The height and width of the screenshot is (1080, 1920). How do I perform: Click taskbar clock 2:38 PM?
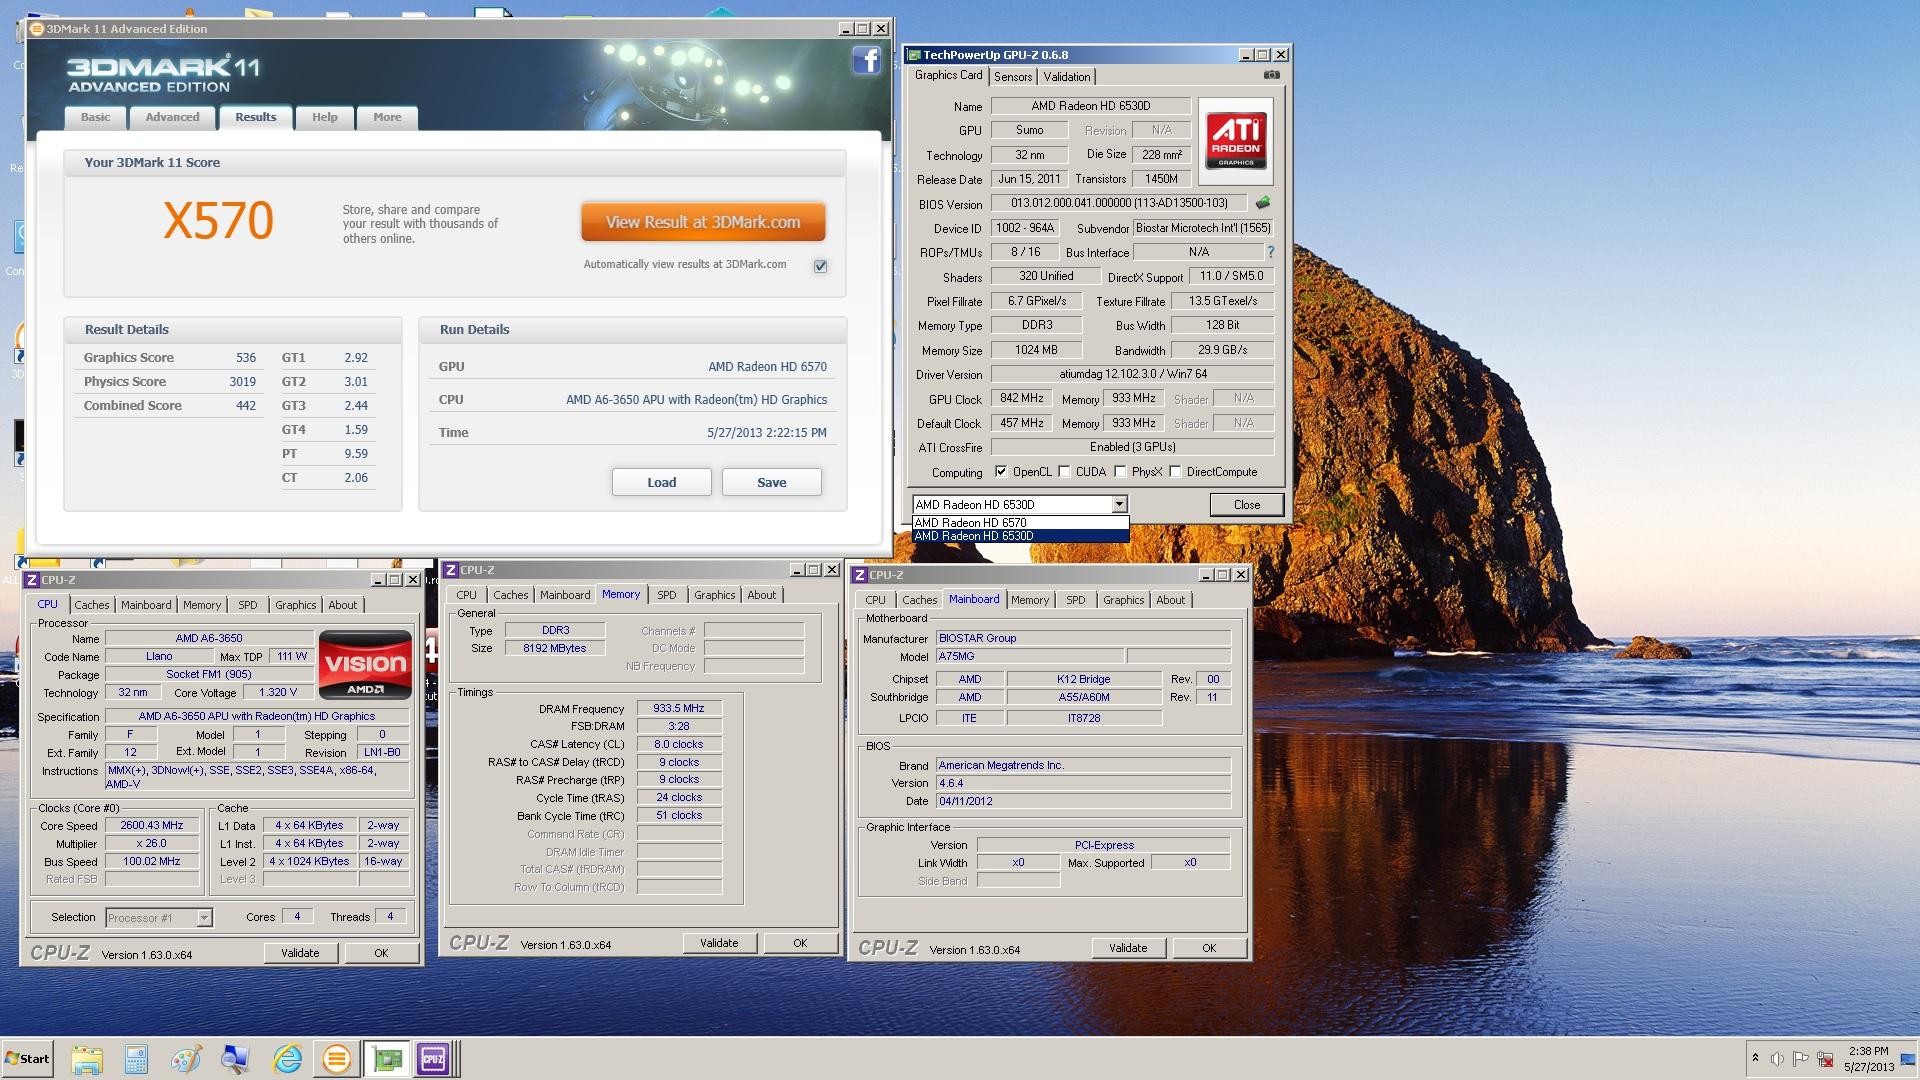tap(1868, 1051)
